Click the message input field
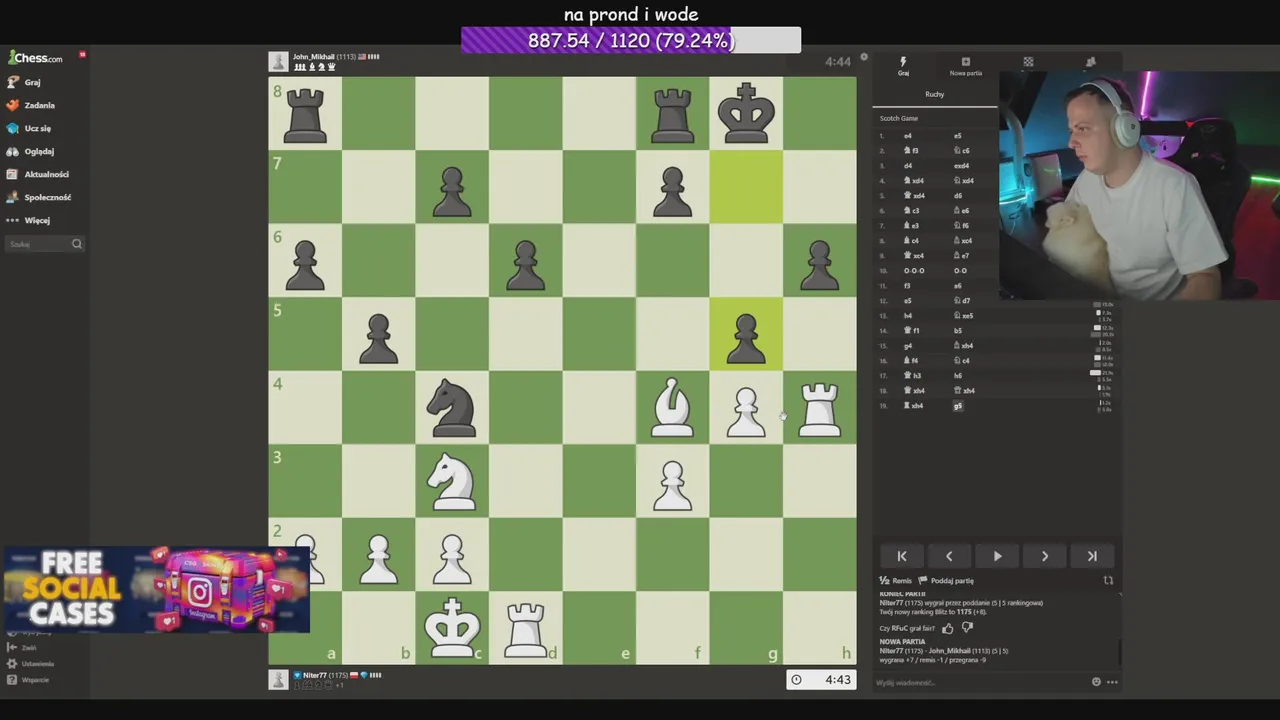 click(980, 683)
